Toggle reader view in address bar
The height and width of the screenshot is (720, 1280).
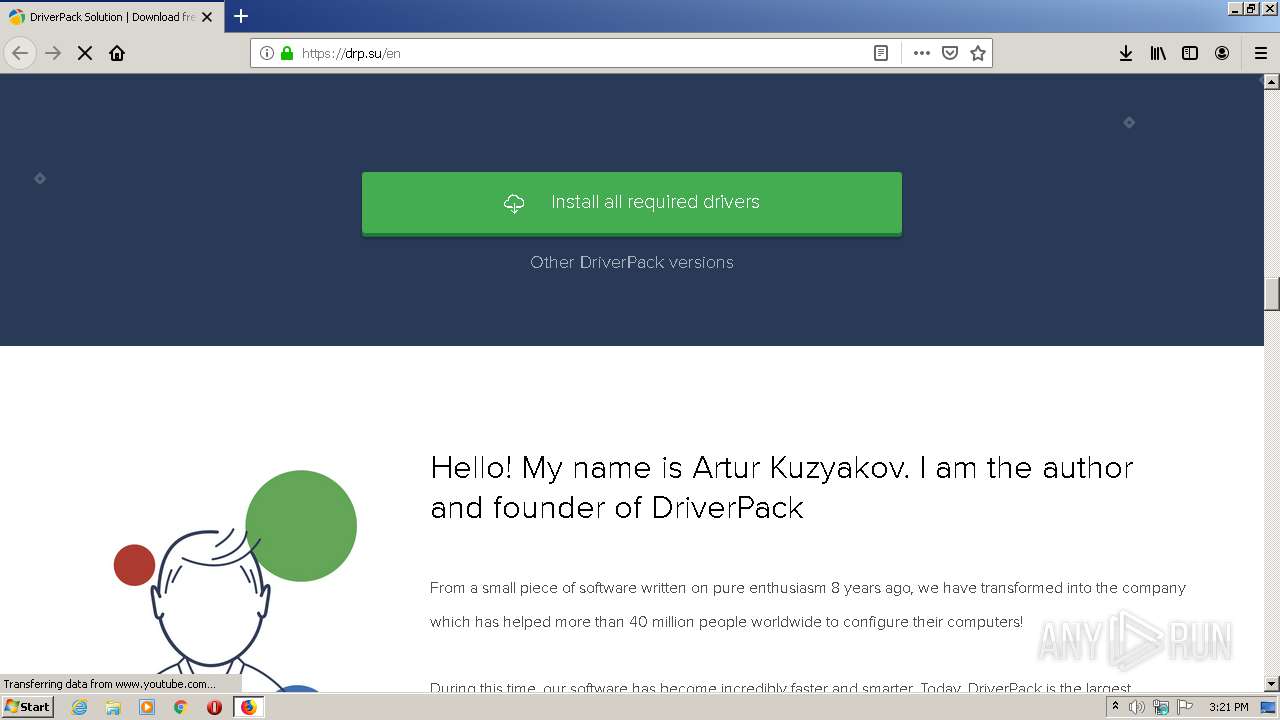pyautogui.click(x=881, y=53)
